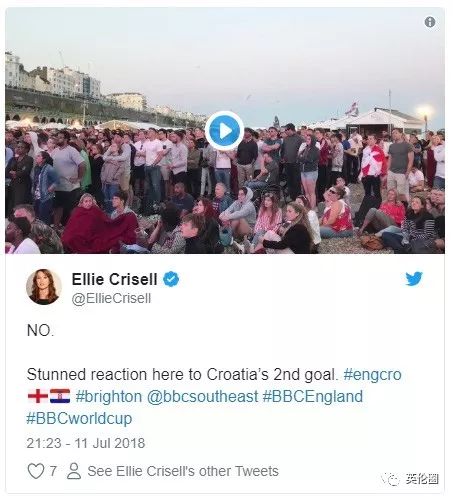The height and width of the screenshot is (499, 453).
Task: See Ellie Crisell's other Tweets
Action: click(183, 471)
